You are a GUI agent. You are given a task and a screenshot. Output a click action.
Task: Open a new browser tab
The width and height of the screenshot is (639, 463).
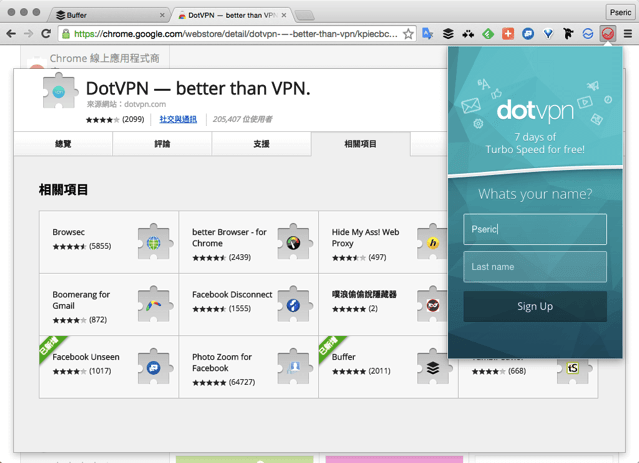[304, 16]
